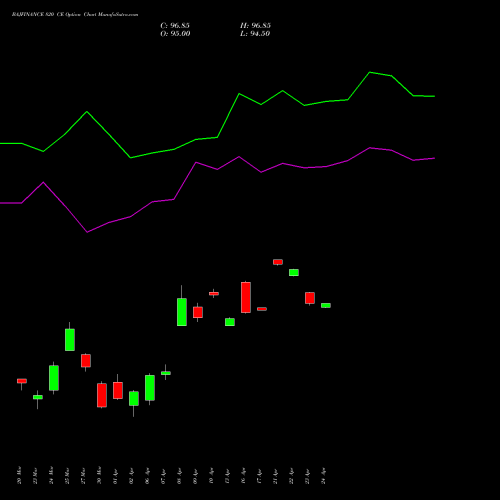
Task: Click the 16 Apr date axis label
Action: click(243, 475)
